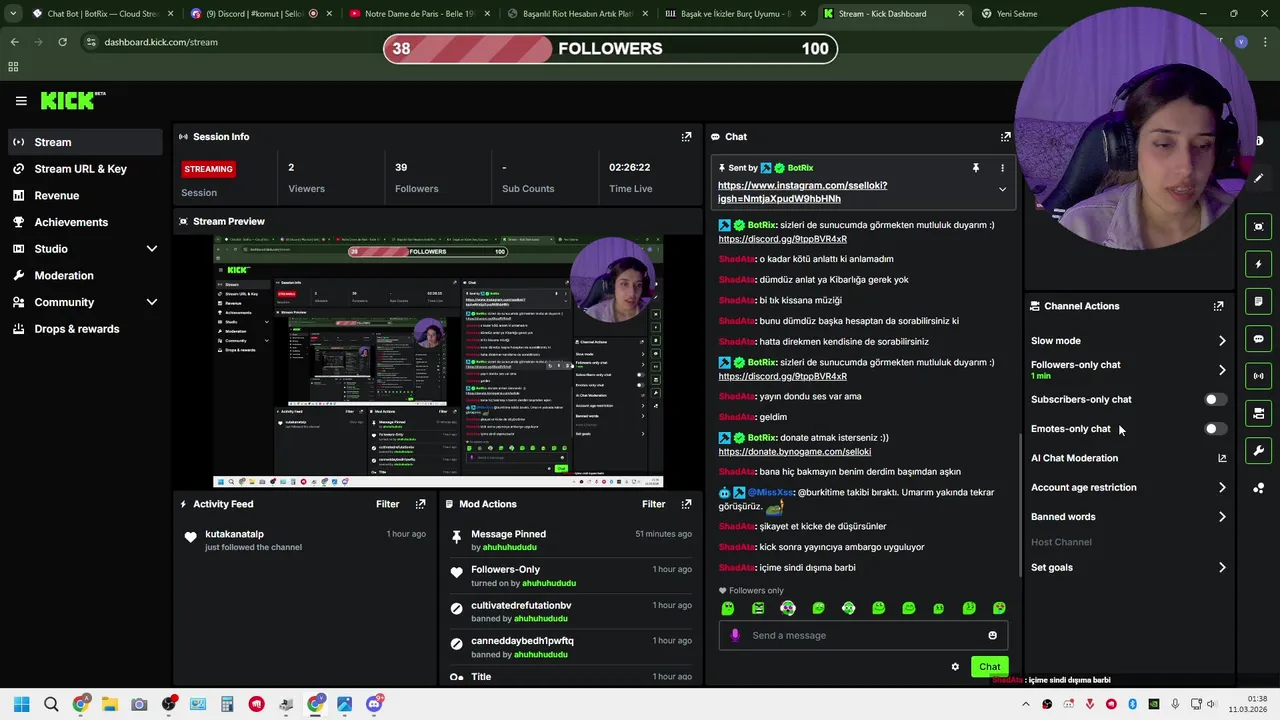Expand the Set goals option
This screenshot has height=720, width=1280.
[x=1222, y=568]
